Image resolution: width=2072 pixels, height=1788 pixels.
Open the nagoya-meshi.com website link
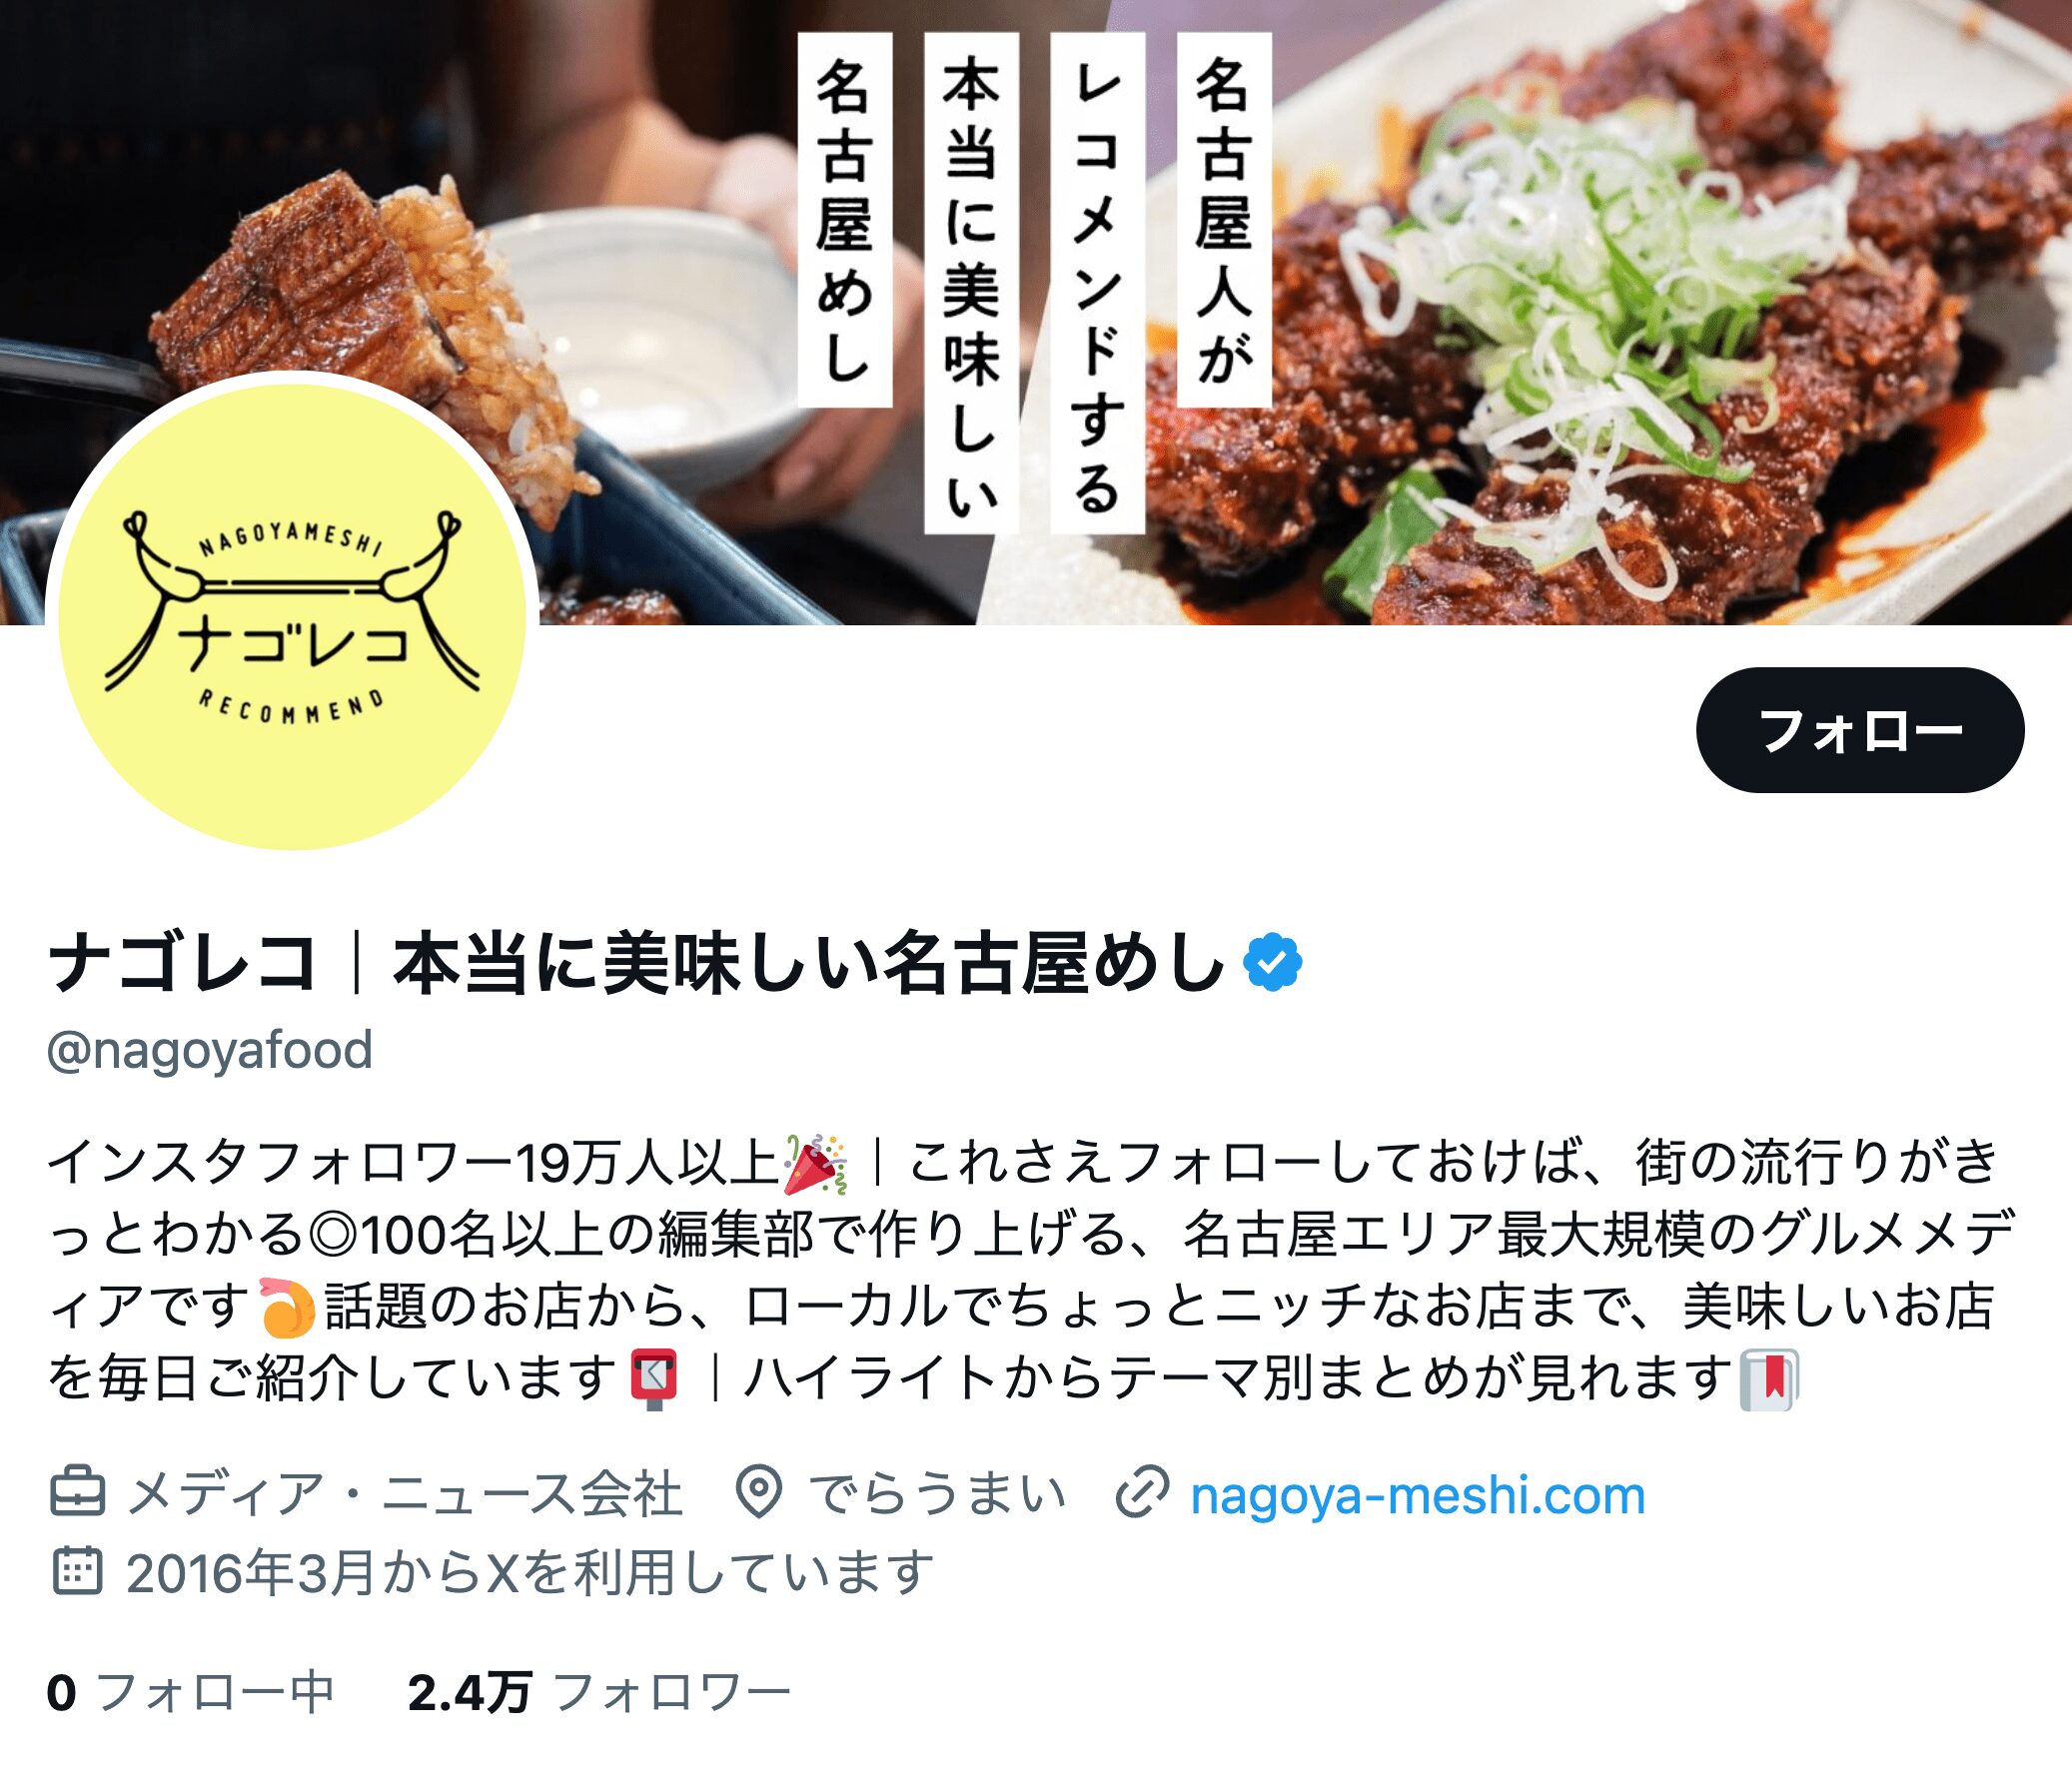click(1418, 1495)
